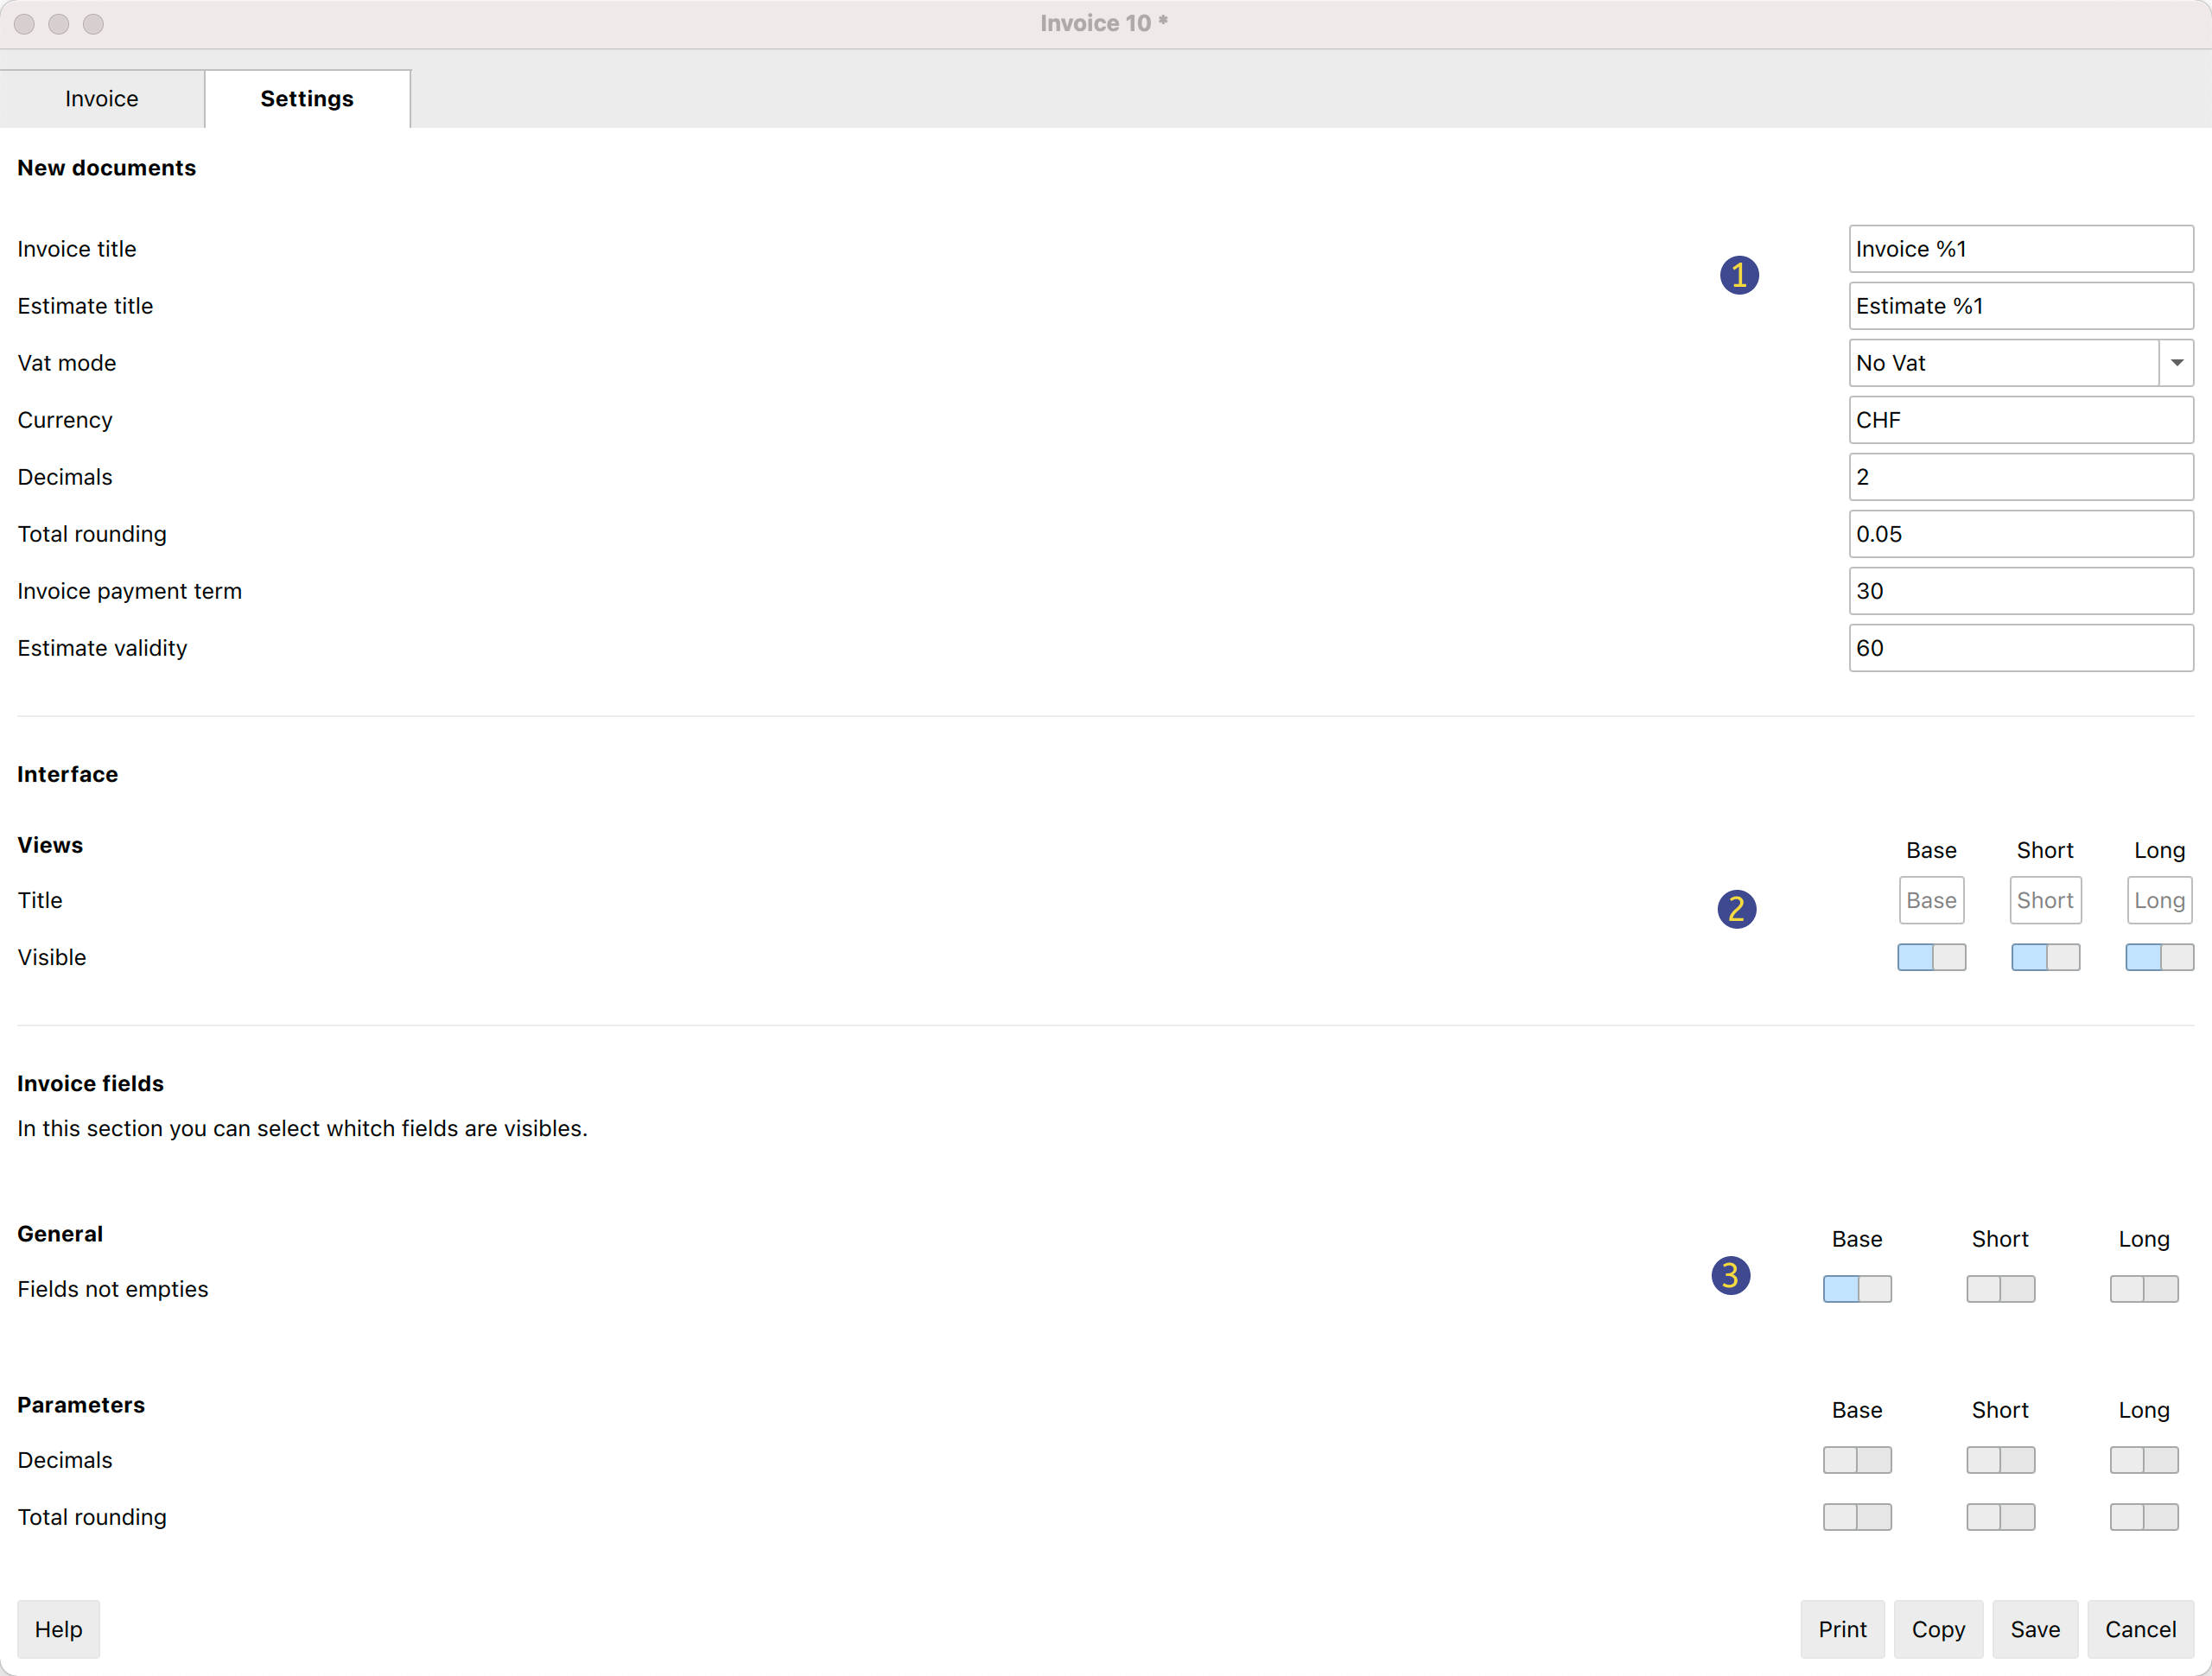Enable the Base switch for Fields not empties
The width and height of the screenshot is (2212, 1676).
tap(1857, 1289)
